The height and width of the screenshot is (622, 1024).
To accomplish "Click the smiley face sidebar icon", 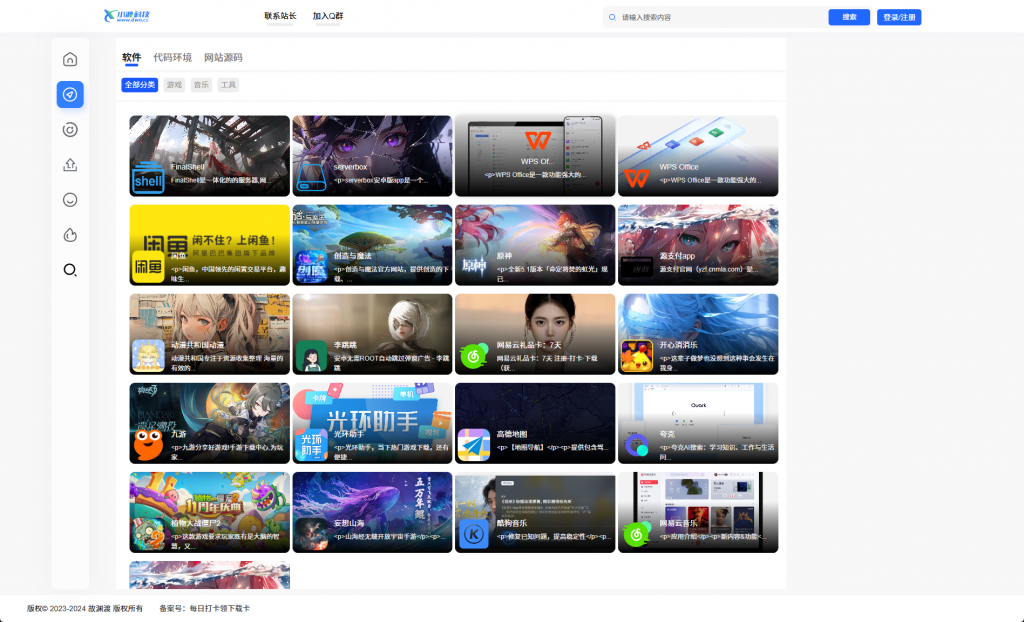I will 70,200.
